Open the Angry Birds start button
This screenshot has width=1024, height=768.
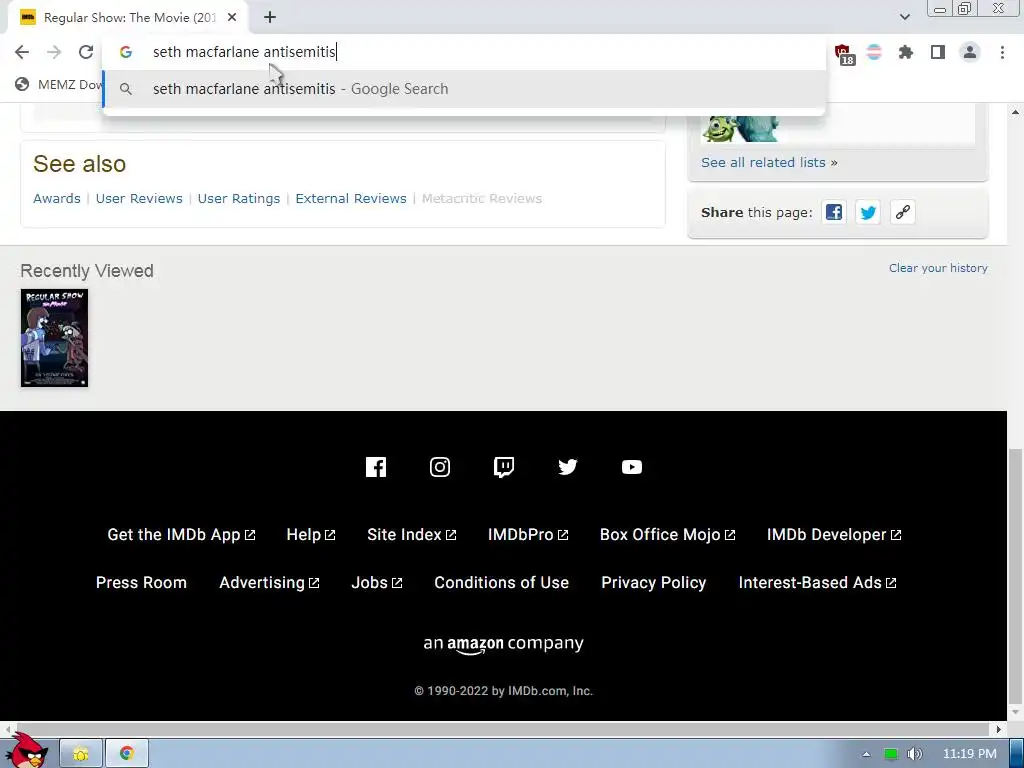click(x=27, y=752)
